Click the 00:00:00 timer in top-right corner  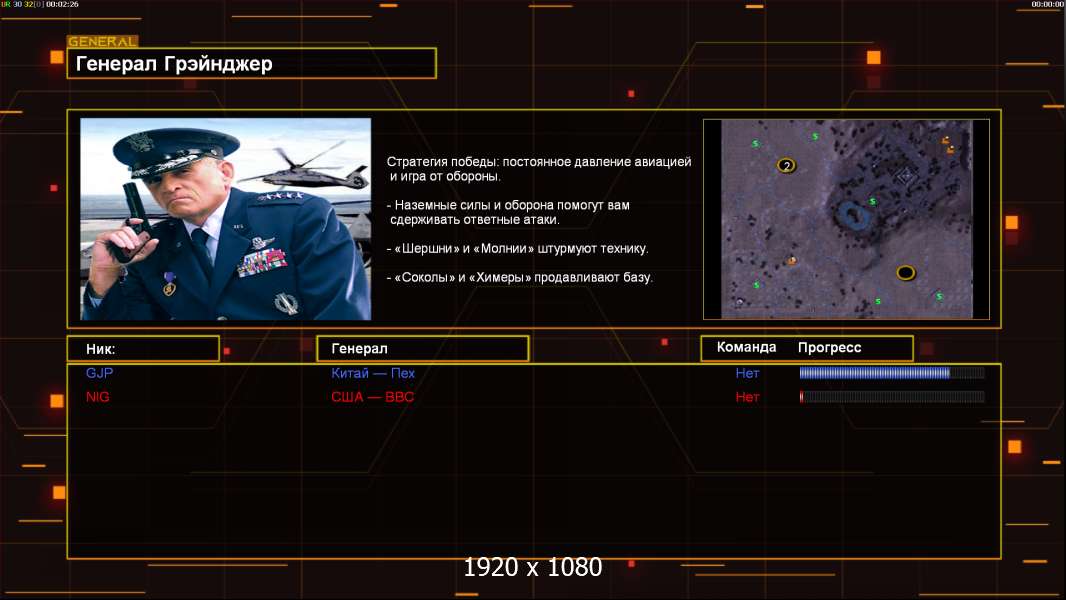[1047, 5]
